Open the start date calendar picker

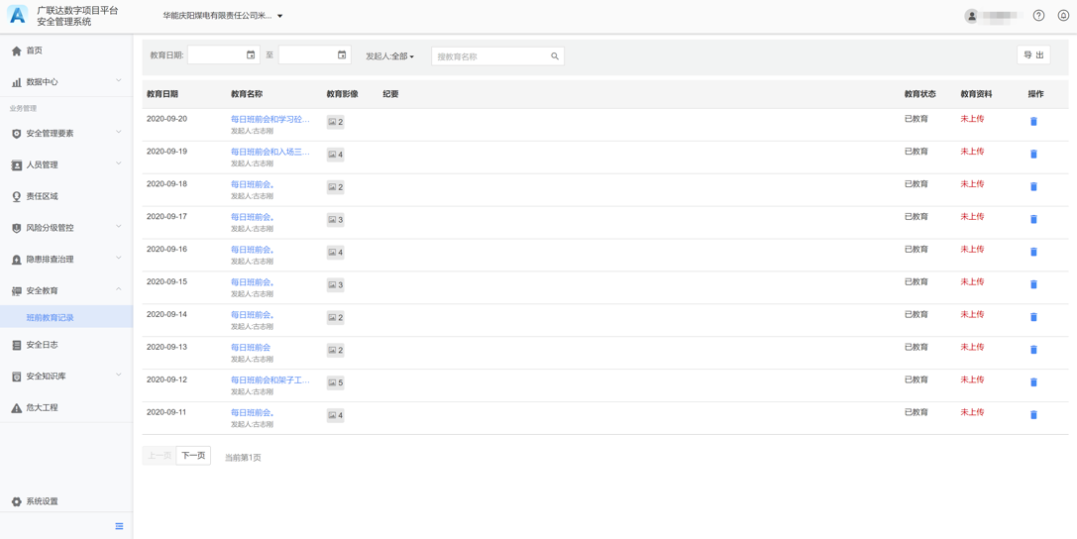tap(251, 55)
